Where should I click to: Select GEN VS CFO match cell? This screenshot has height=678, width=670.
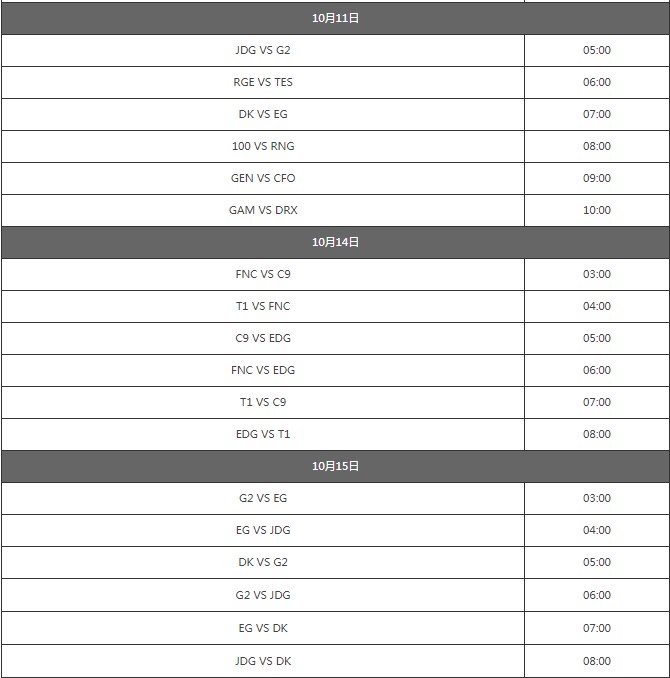click(263, 178)
